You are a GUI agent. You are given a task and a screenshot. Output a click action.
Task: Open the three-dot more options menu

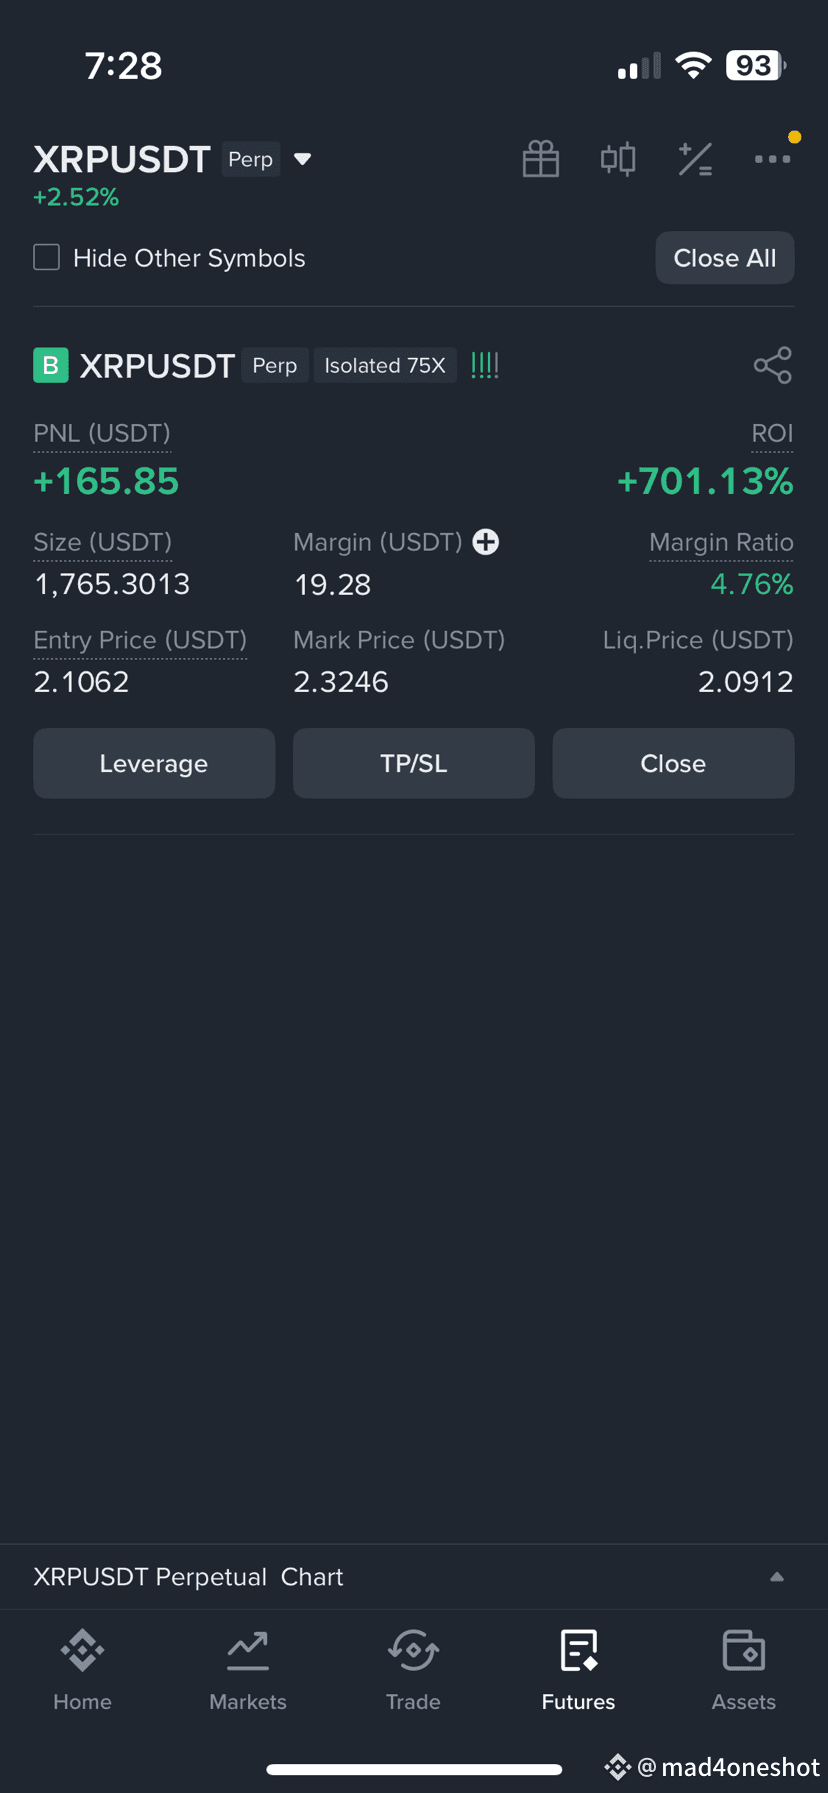coord(773,159)
